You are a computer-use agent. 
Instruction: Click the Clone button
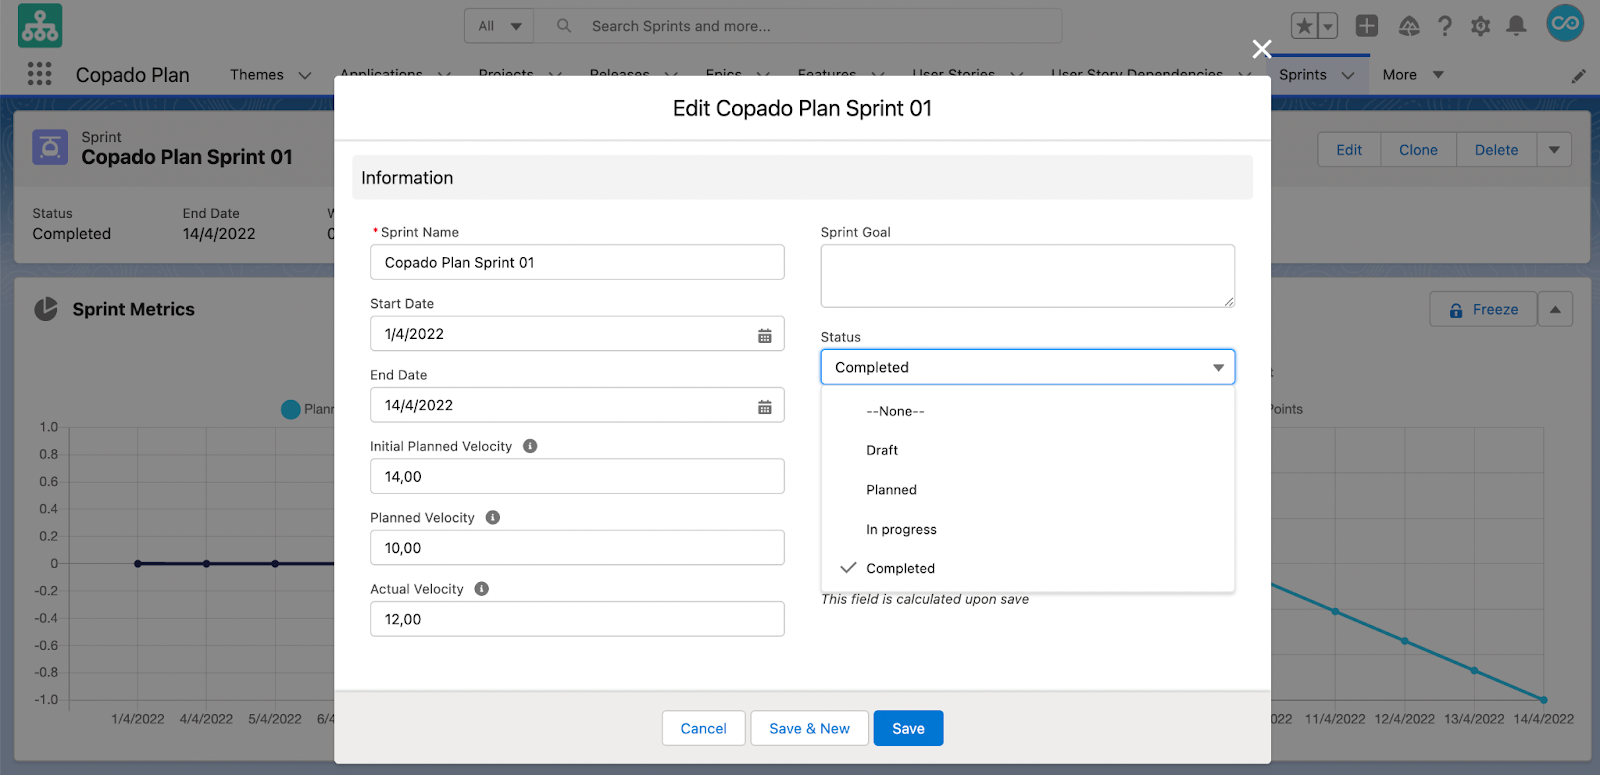pyautogui.click(x=1418, y=150)
